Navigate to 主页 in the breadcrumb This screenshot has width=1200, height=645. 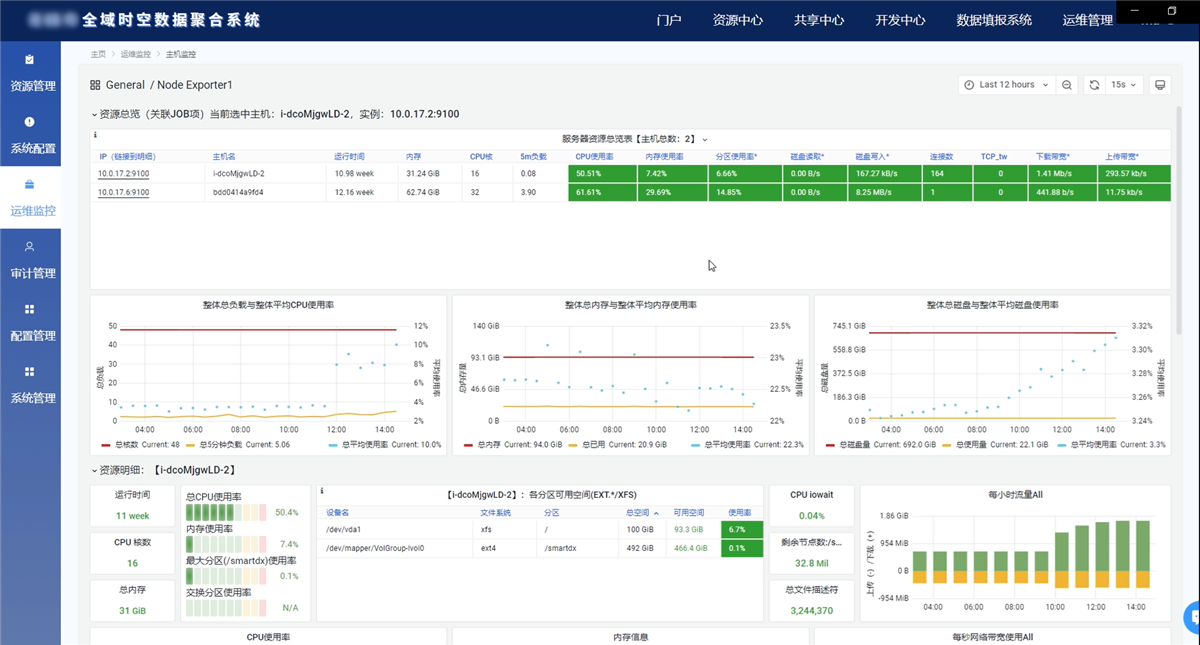(96, 55)
